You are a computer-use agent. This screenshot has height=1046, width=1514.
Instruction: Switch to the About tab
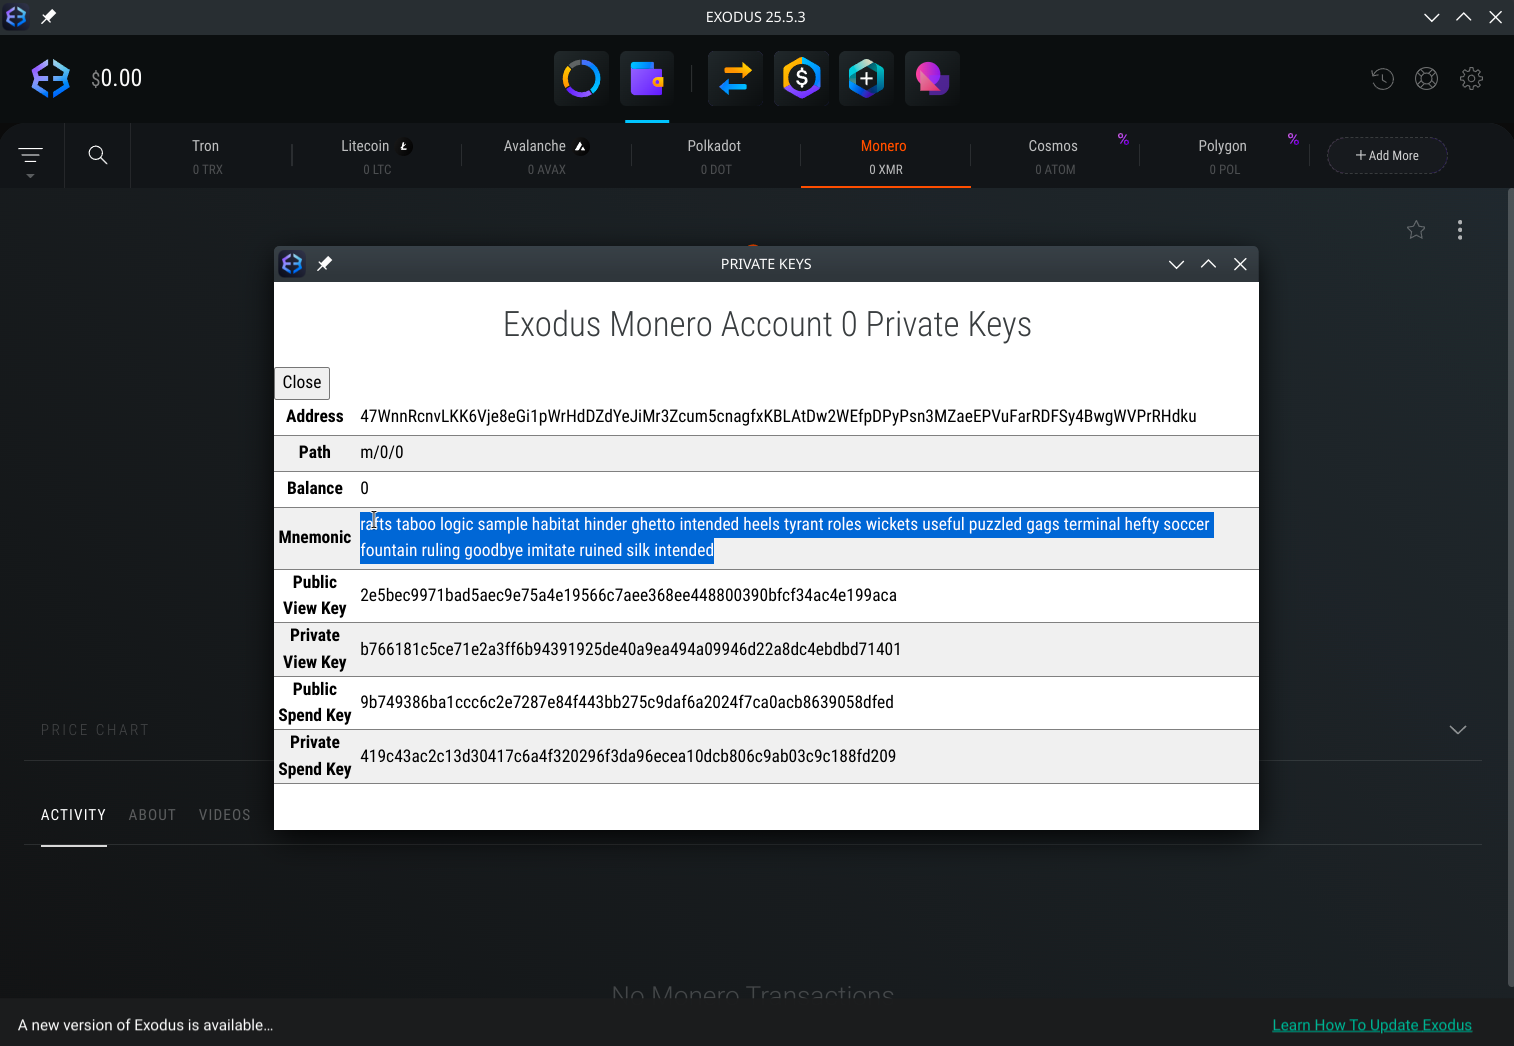[152, 815]
